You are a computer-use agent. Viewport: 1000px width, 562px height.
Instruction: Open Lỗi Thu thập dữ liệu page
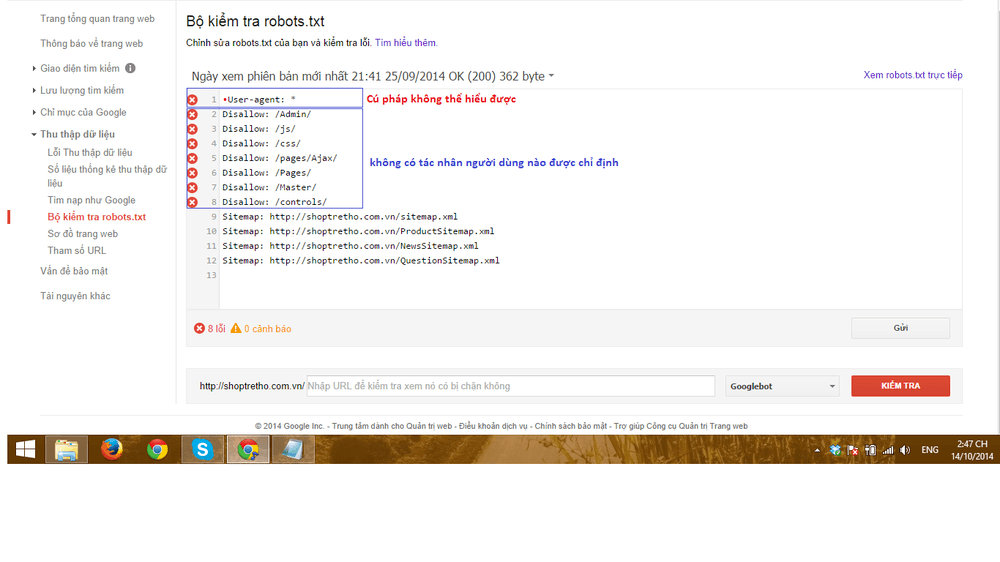[89, 152]
